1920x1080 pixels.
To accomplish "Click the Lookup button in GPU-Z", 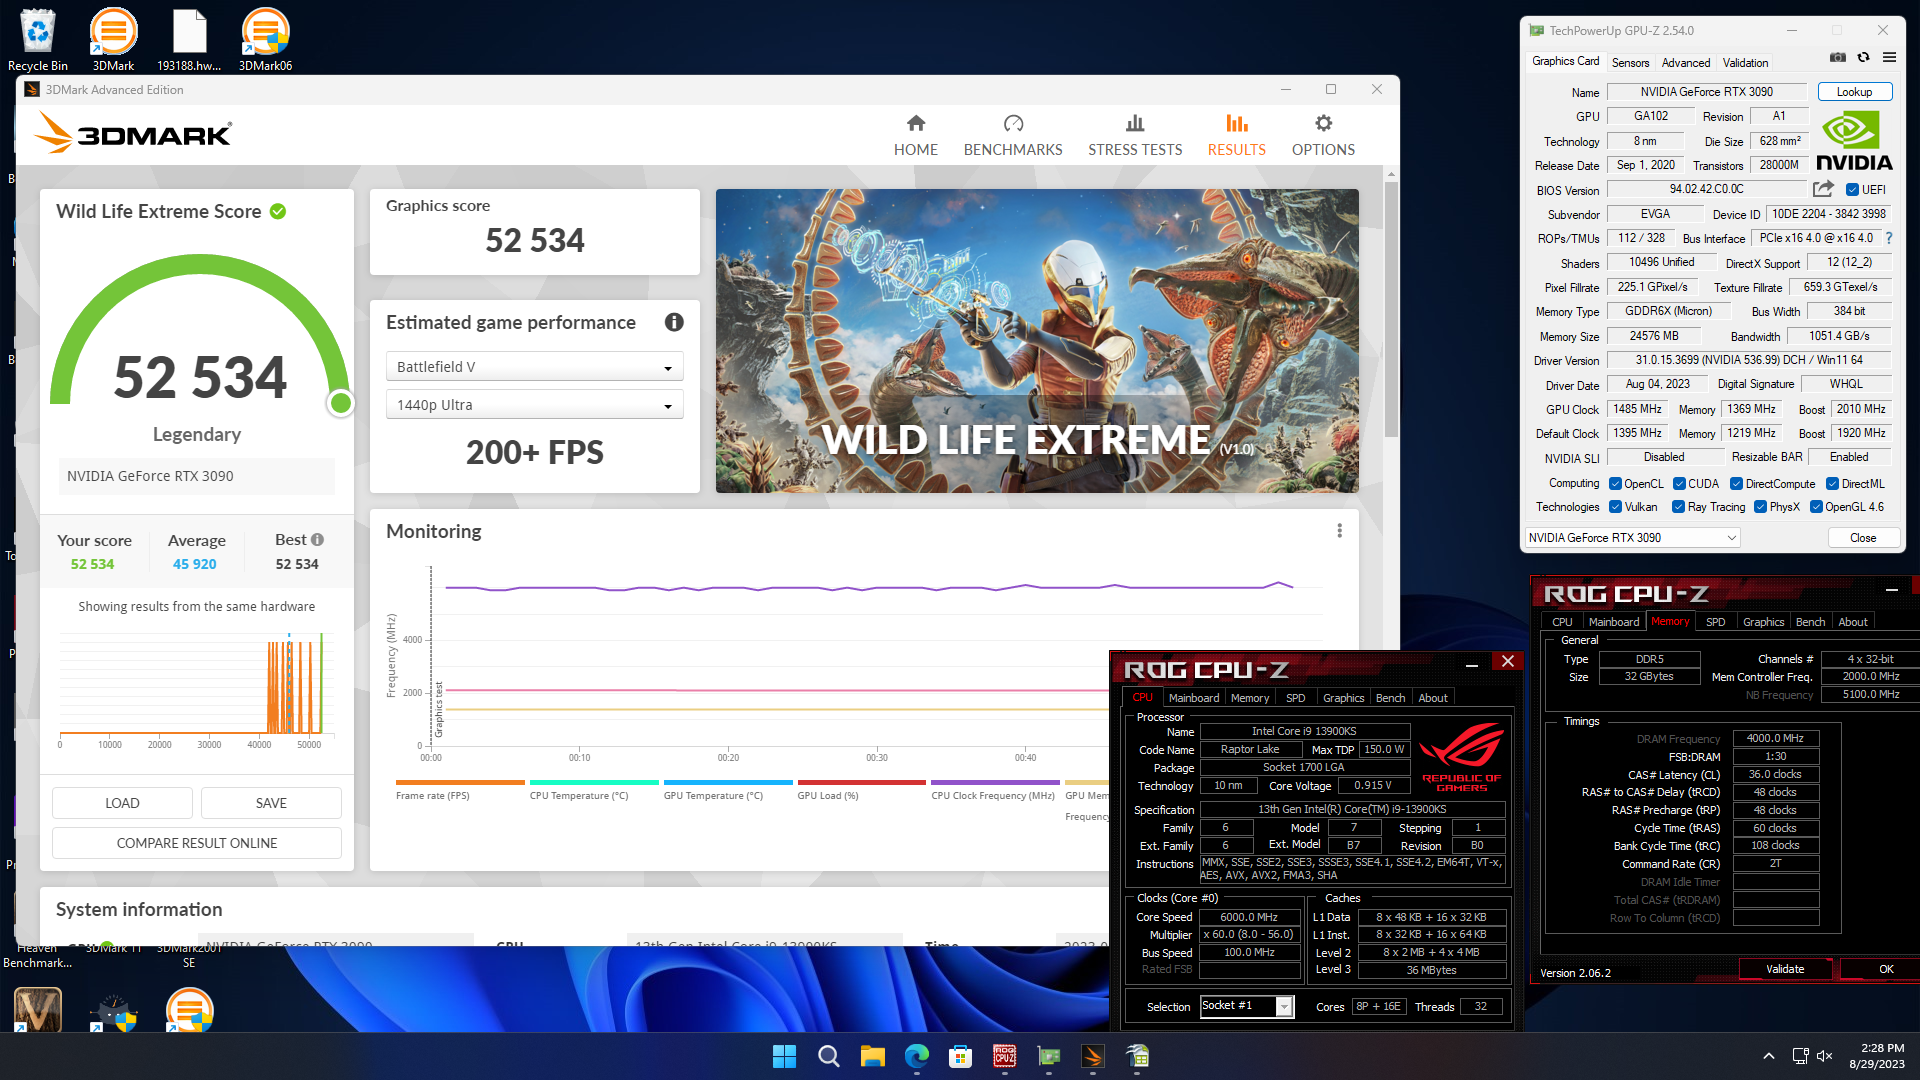I will click(x=1854, y=92).
